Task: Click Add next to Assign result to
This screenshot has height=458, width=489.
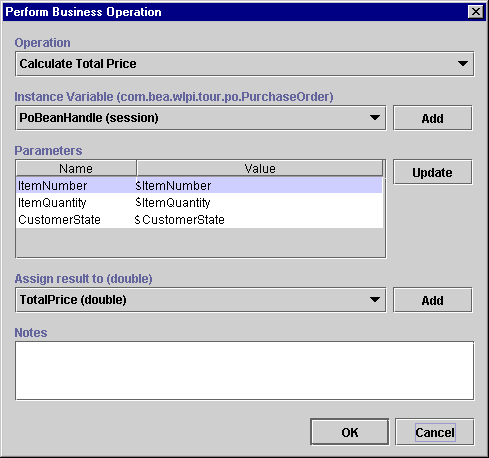Action: pyautogui.click(x=433, y=300)
